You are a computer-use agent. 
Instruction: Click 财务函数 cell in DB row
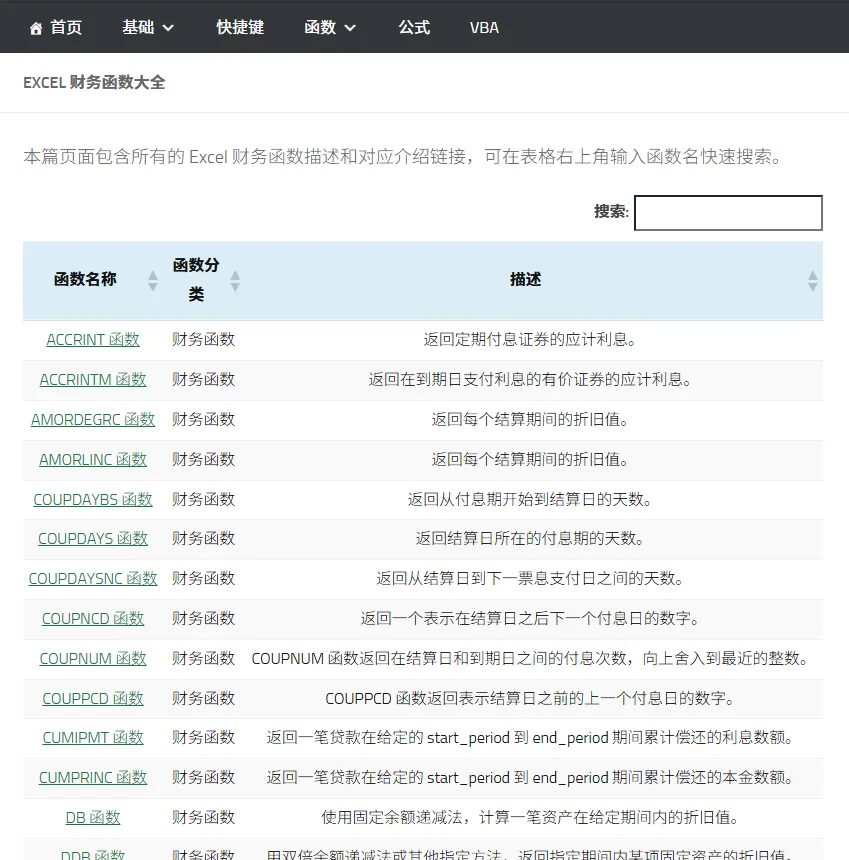pos(203,818)
